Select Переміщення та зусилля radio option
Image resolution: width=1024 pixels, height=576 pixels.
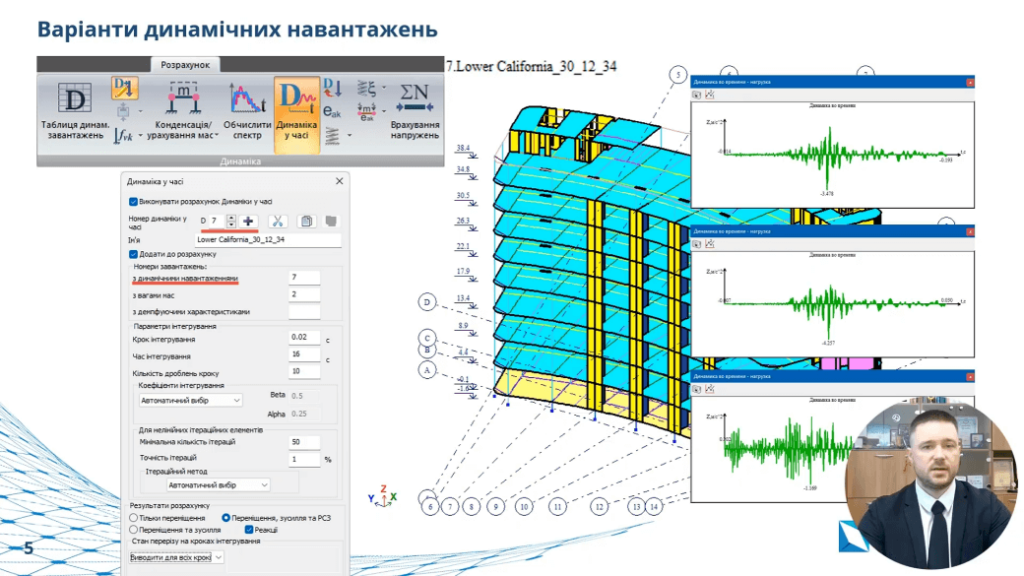point(134,530)
